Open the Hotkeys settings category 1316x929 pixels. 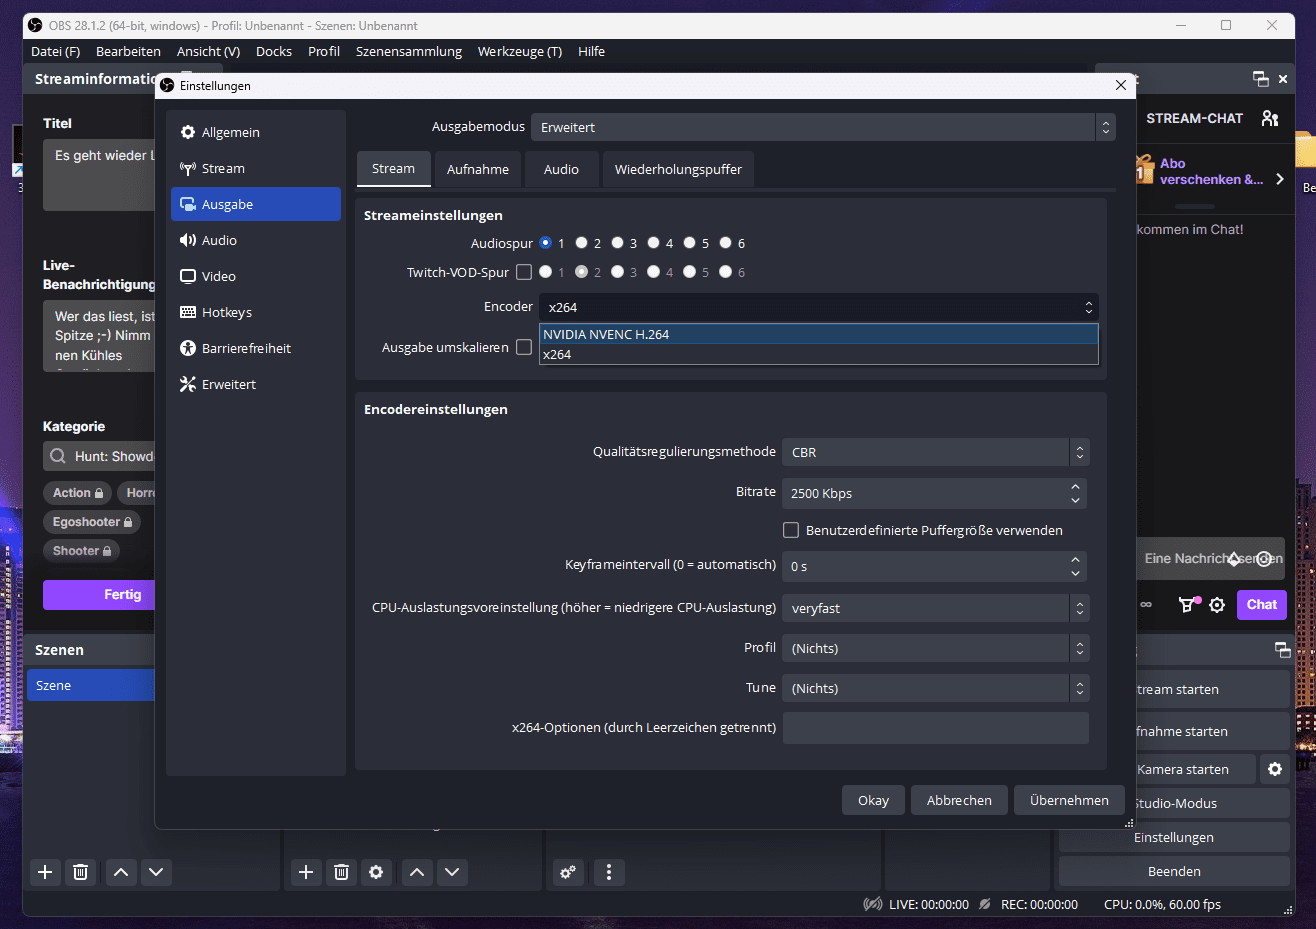pos(256,312)
